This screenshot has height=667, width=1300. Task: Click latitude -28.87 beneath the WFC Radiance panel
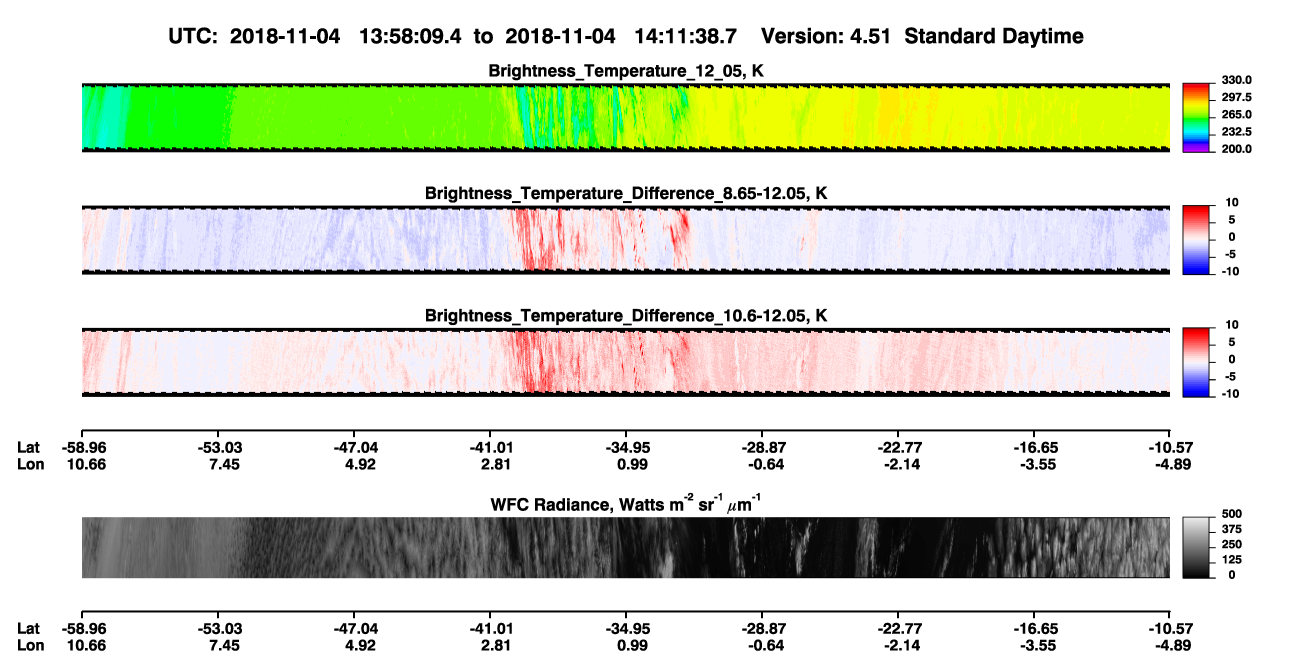point(762,628)
